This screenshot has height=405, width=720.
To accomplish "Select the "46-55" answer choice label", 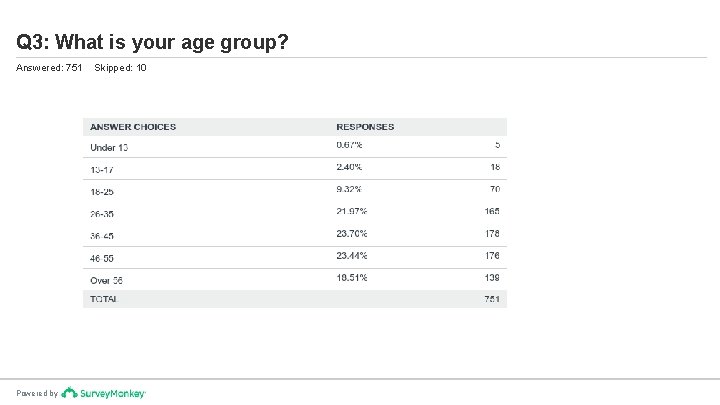I will [103, 257].
